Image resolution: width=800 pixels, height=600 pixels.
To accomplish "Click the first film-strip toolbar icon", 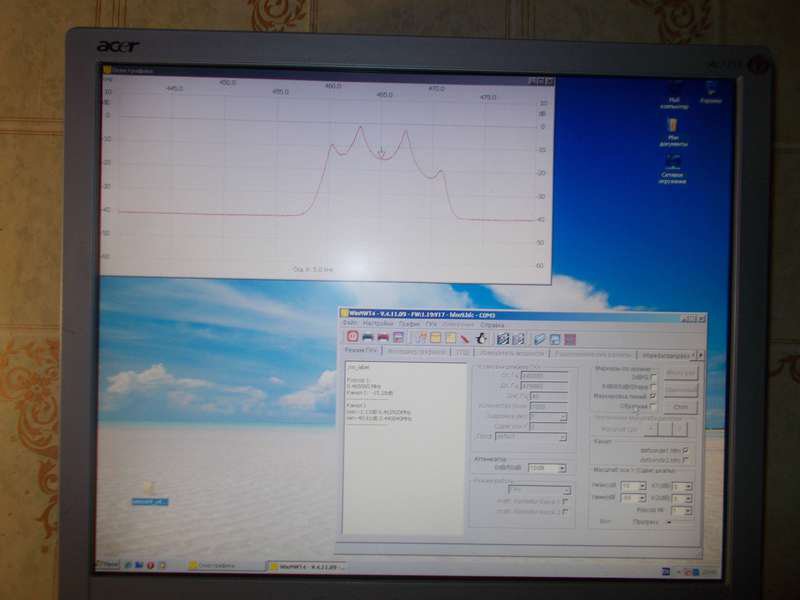I will pyautogui.click(x=503, y=339).
